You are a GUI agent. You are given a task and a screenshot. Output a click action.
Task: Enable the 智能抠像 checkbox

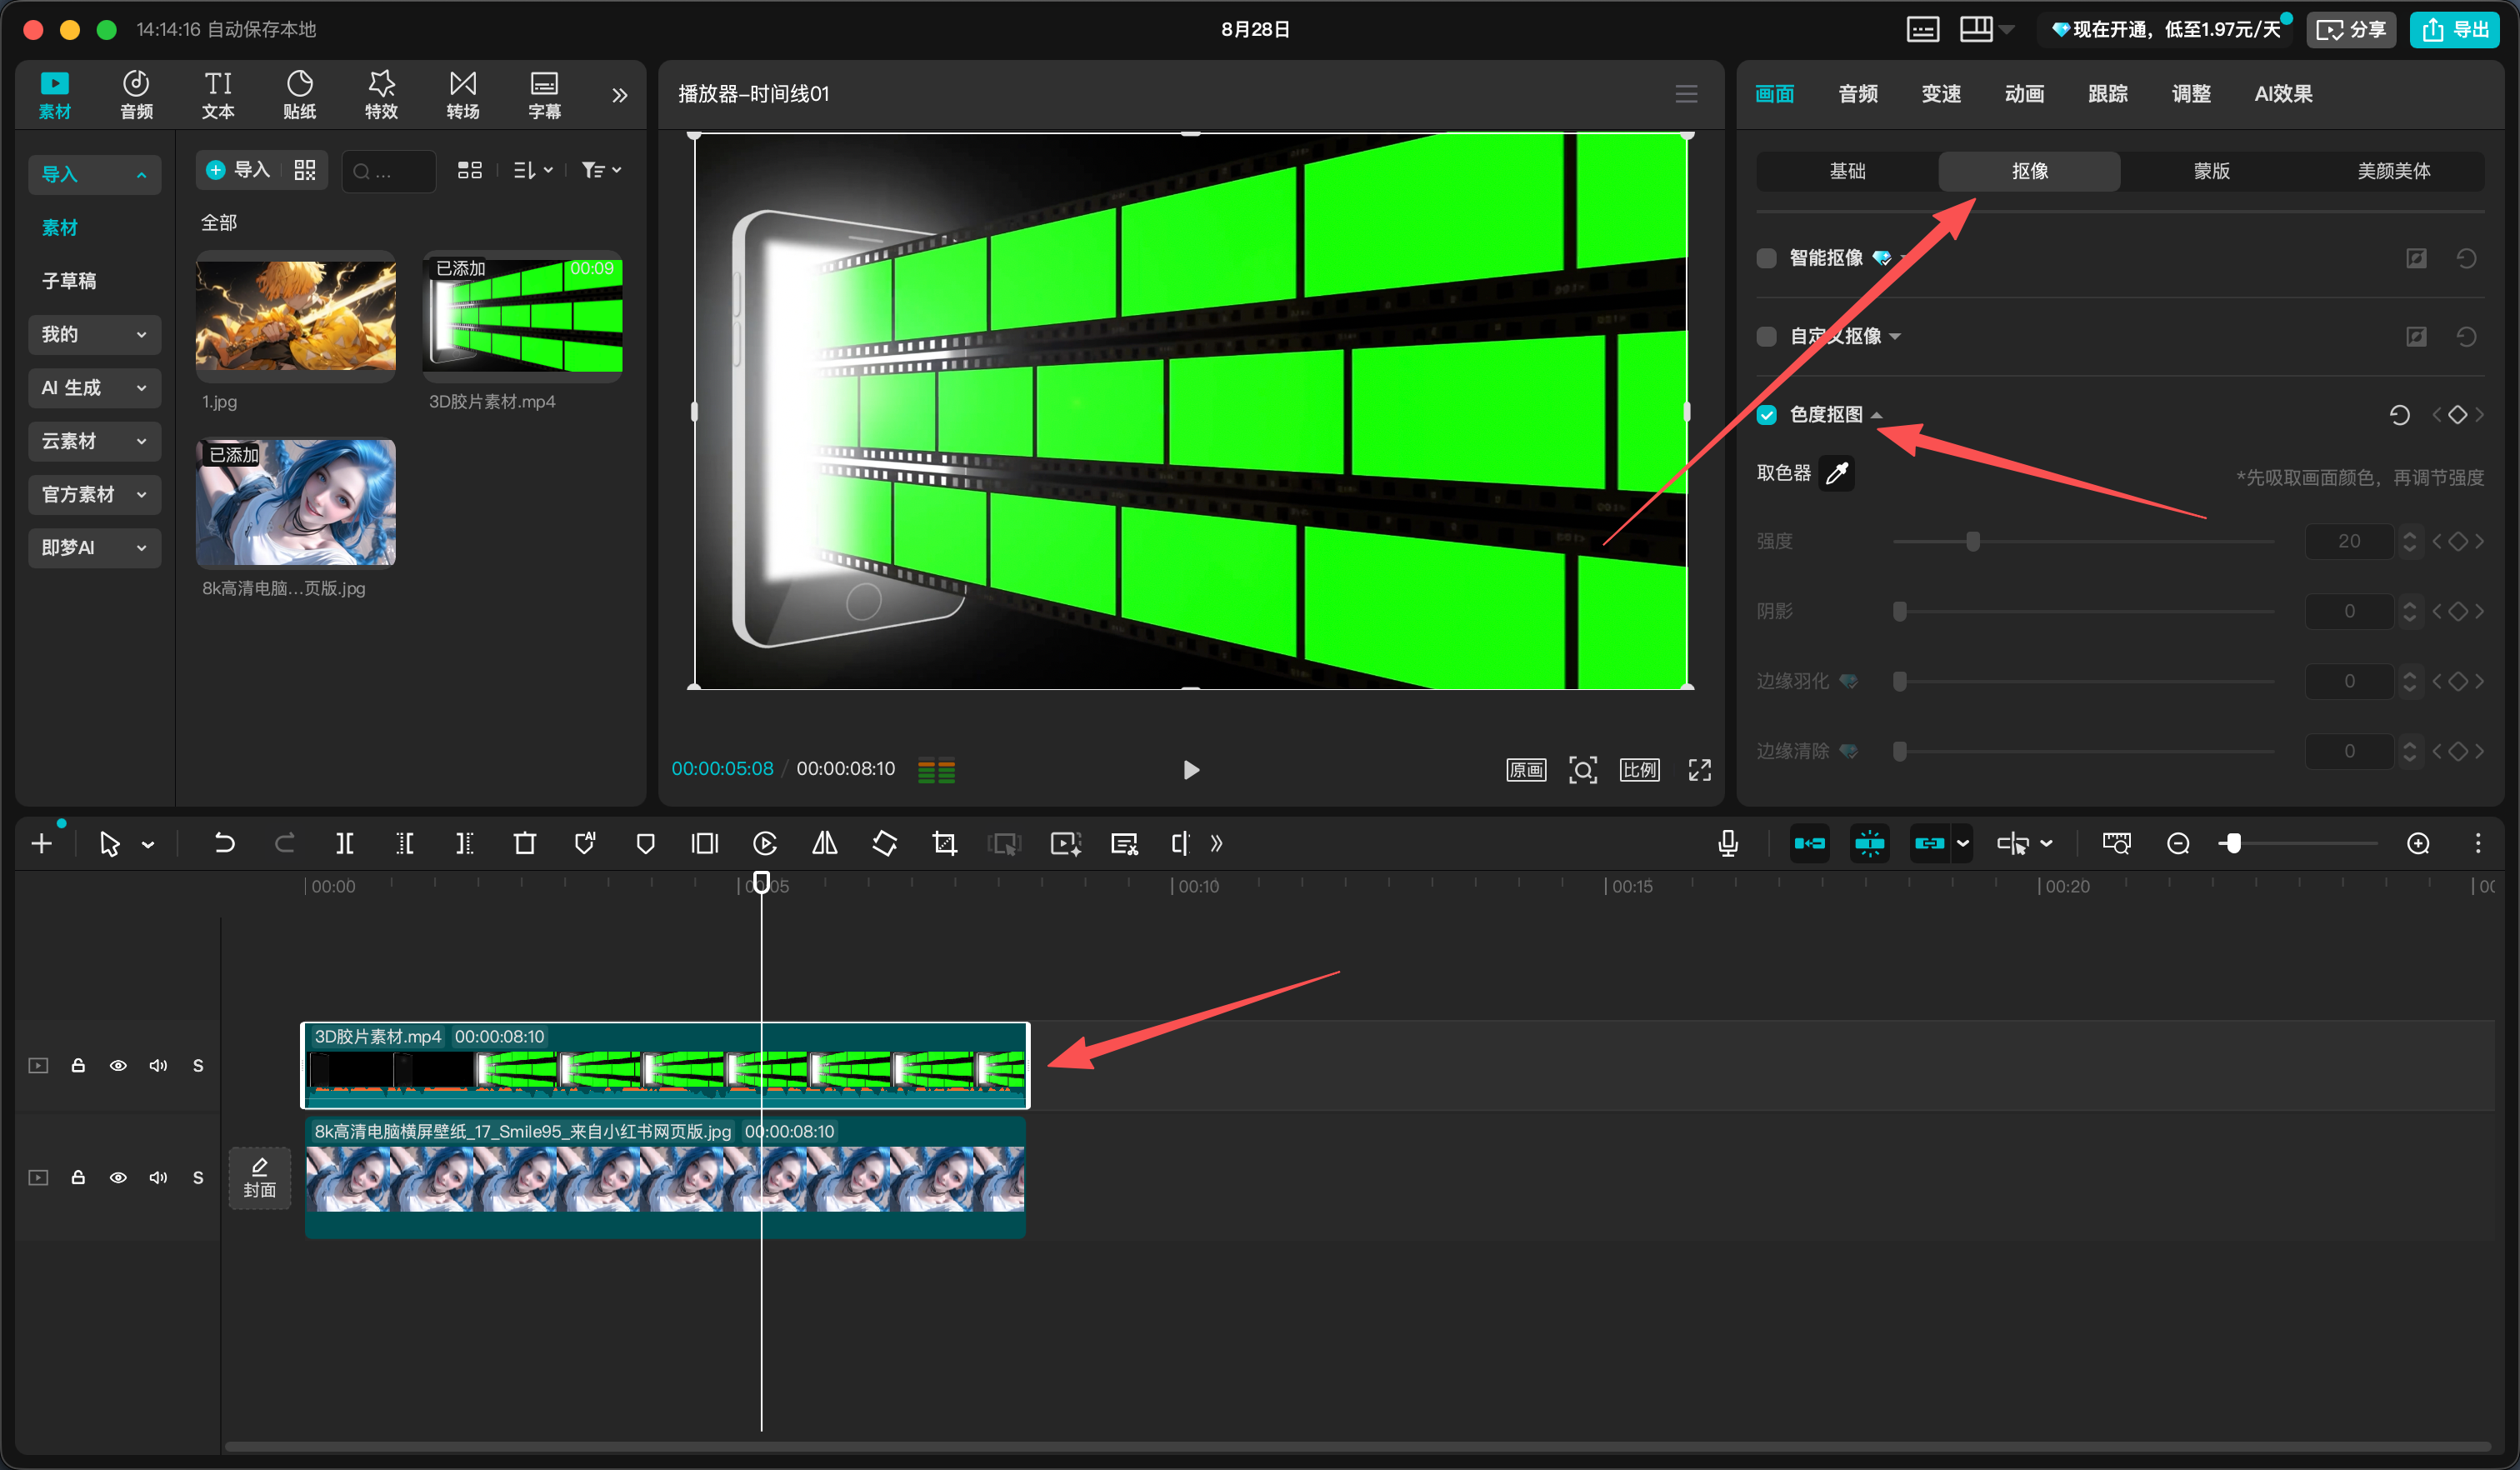pyautogui.click(x=1766, y=258)
